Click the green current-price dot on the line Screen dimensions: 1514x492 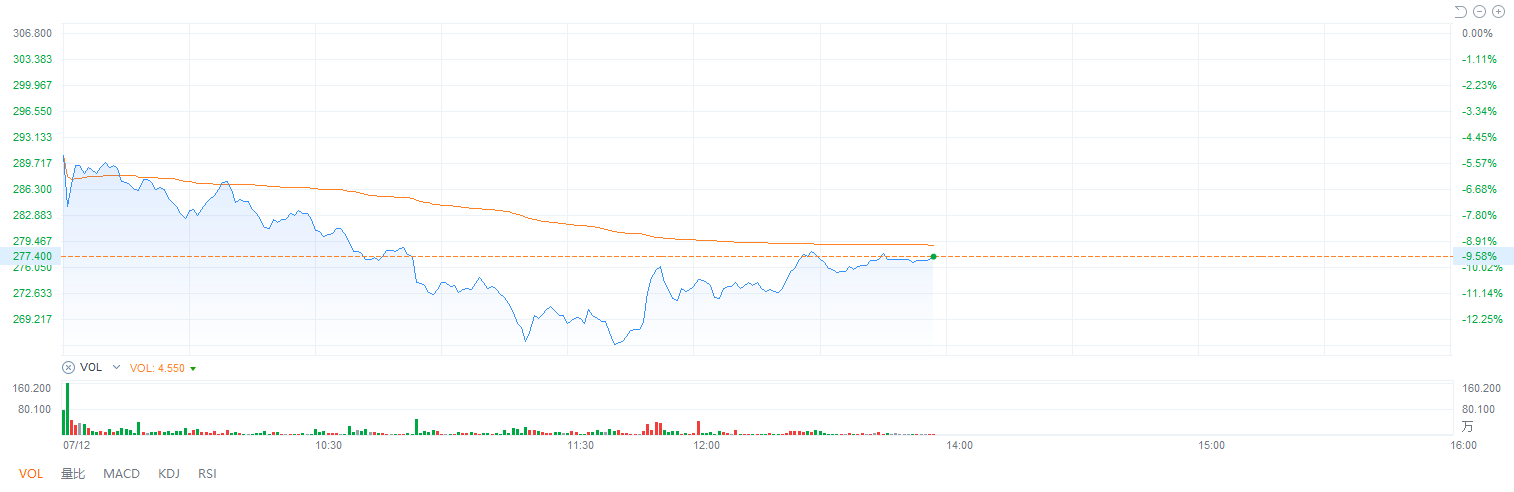tap(933, 257)
